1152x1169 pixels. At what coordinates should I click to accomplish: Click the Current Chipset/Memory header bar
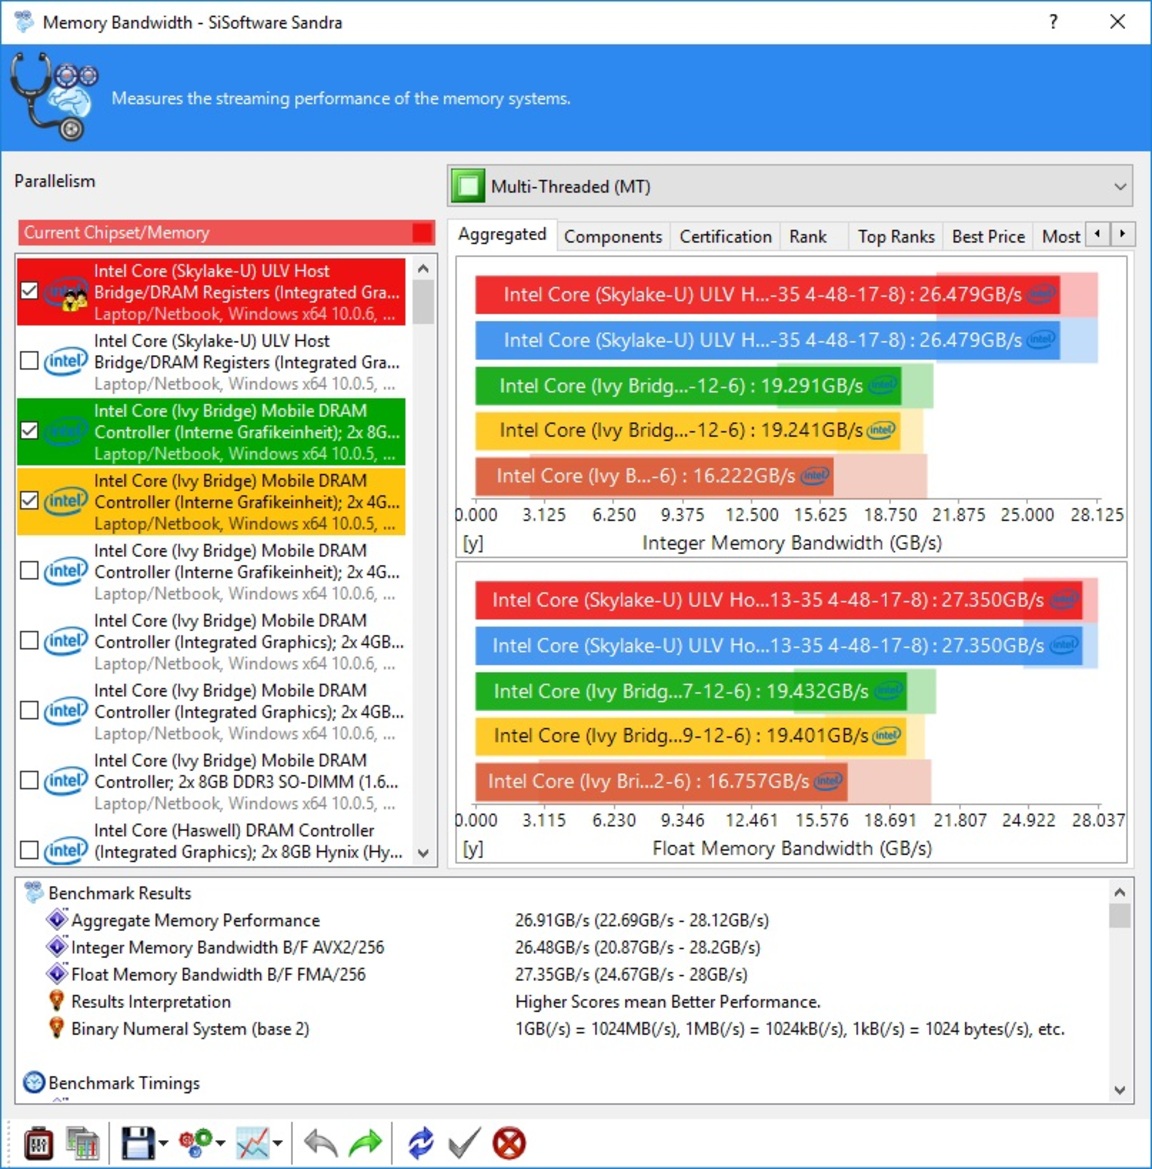pos(226,233)
